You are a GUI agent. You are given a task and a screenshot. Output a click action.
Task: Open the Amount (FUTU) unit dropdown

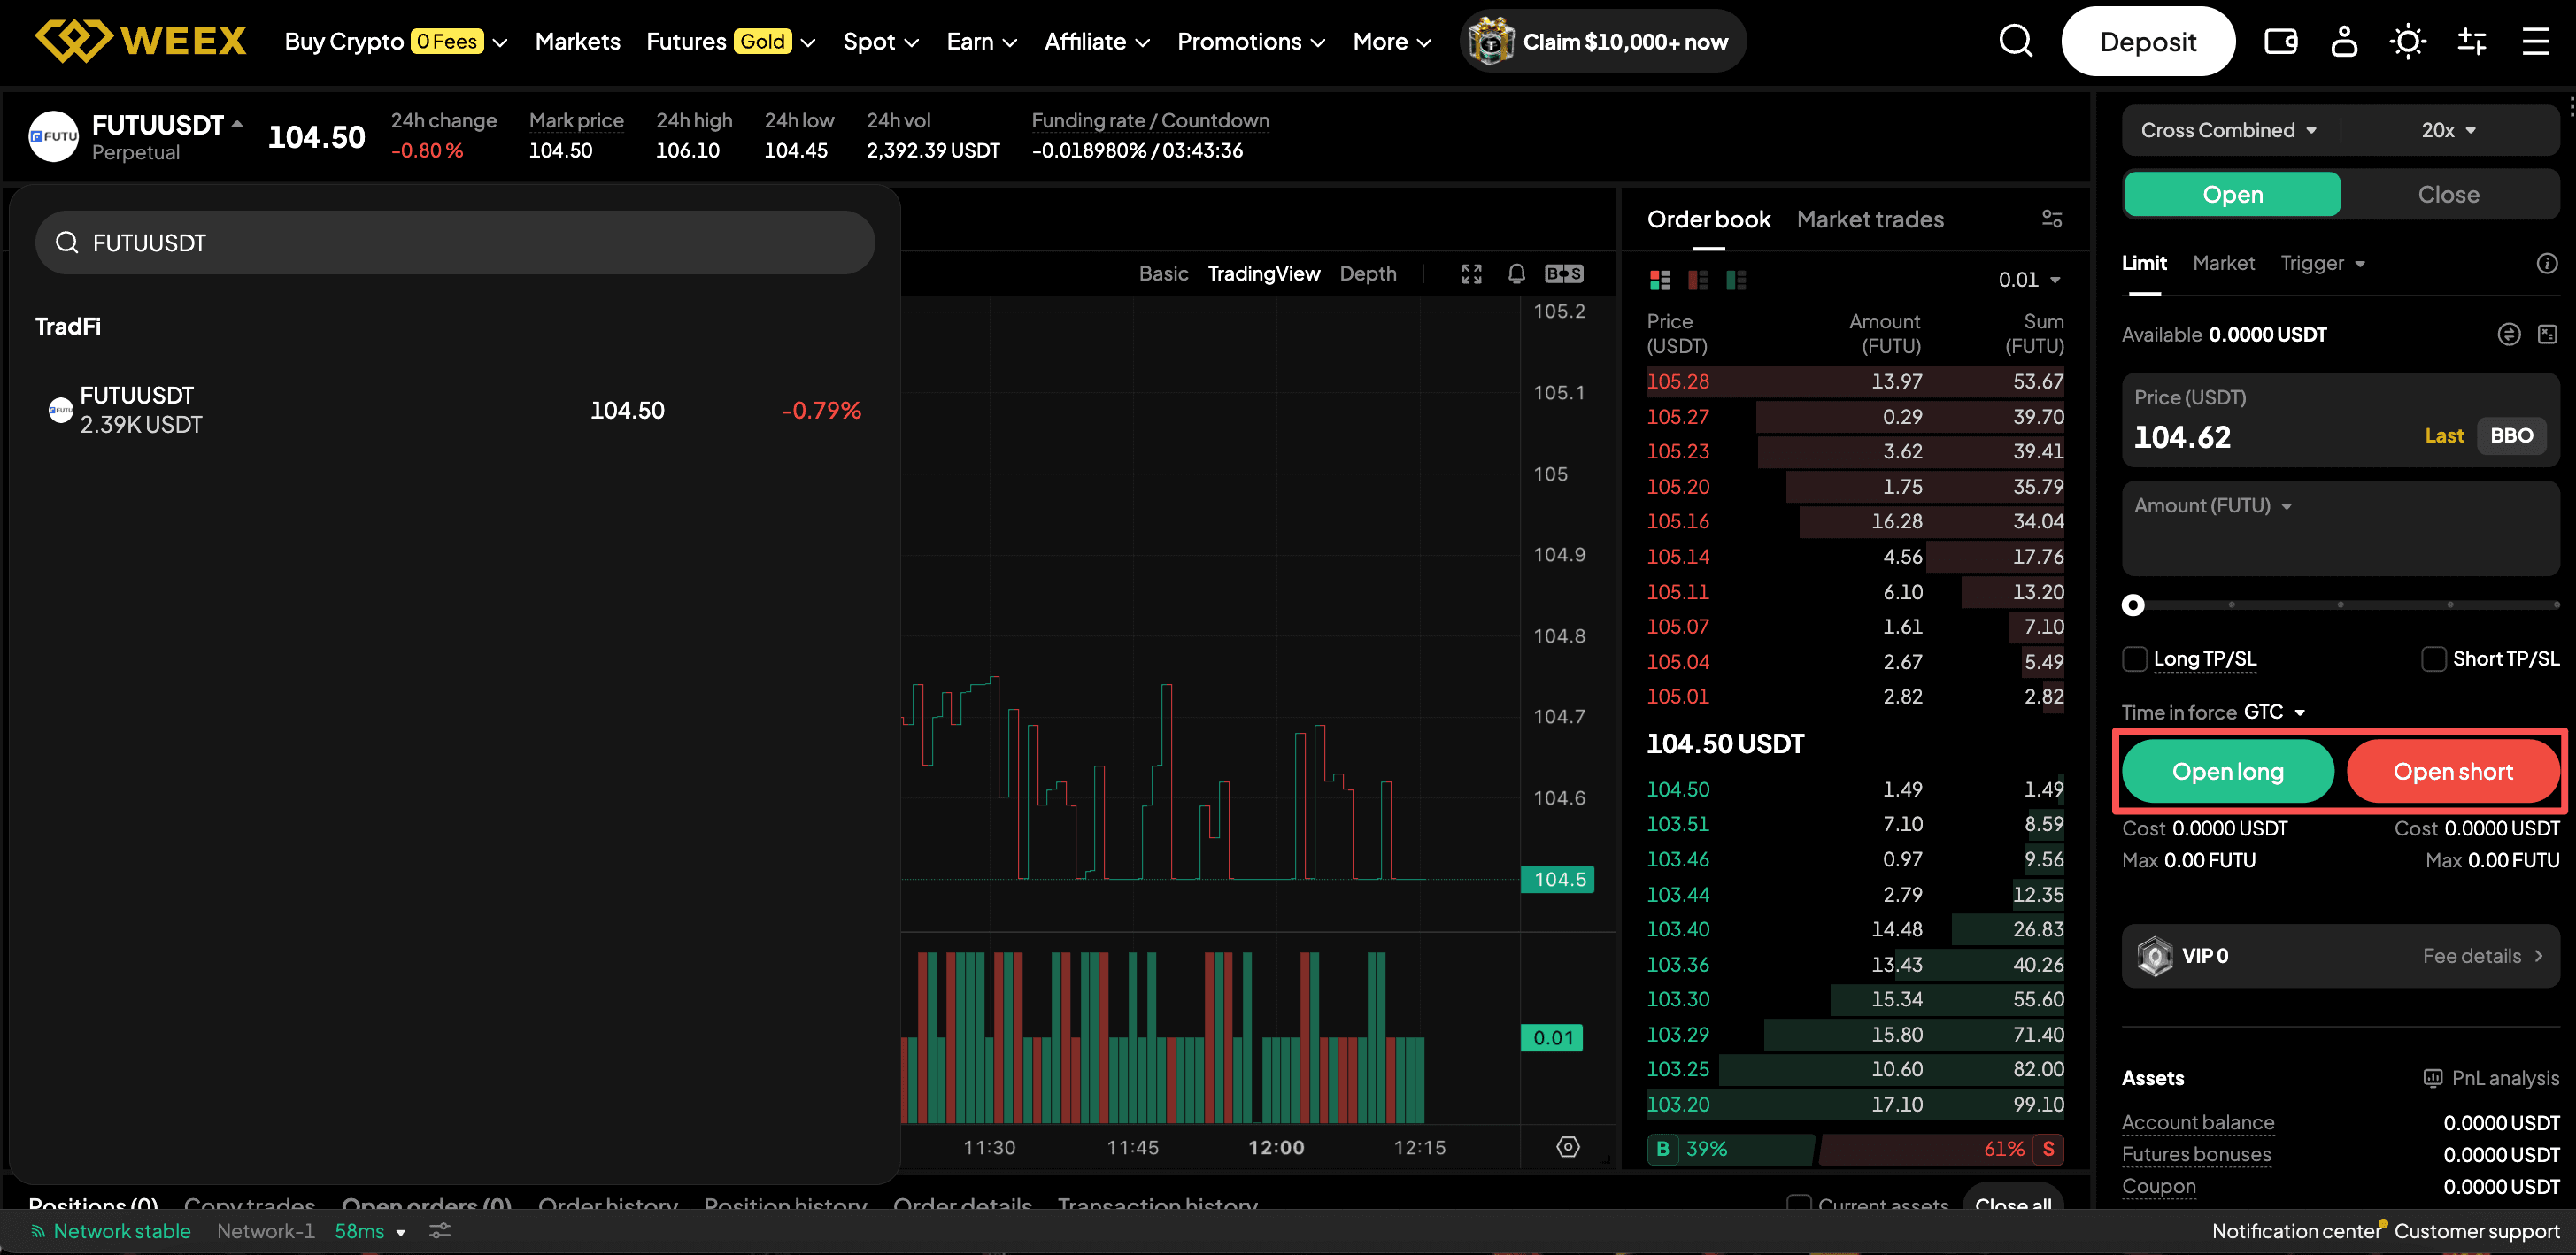tap(2212, 506)
